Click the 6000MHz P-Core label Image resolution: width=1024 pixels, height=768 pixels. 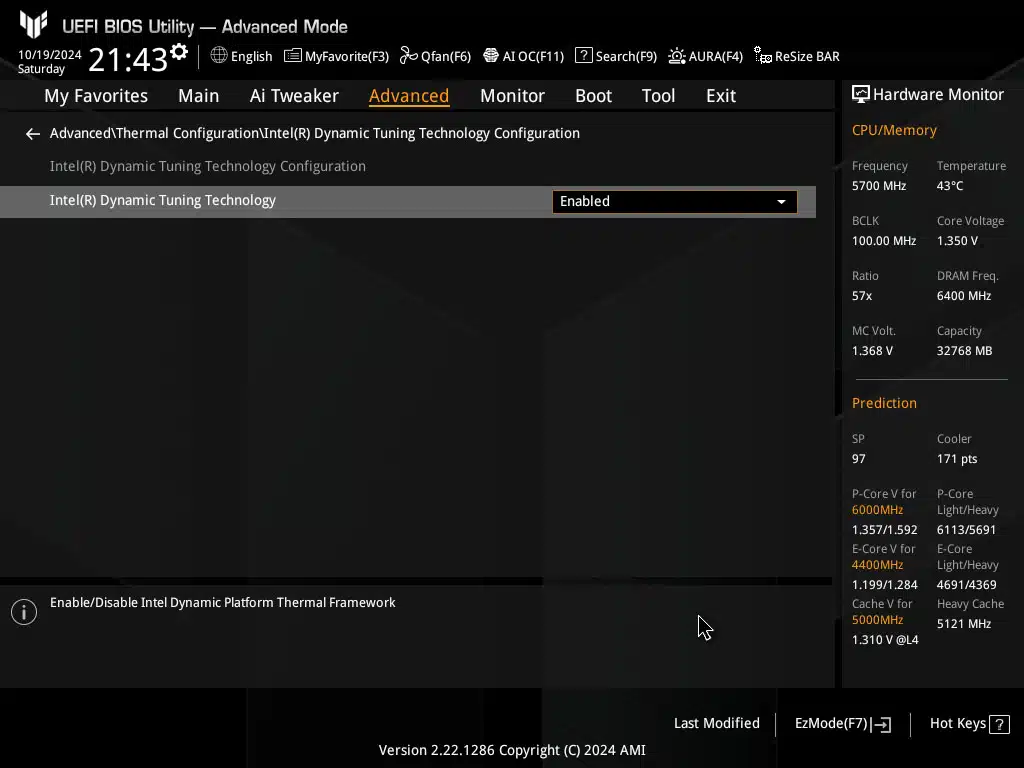(877, 510)
